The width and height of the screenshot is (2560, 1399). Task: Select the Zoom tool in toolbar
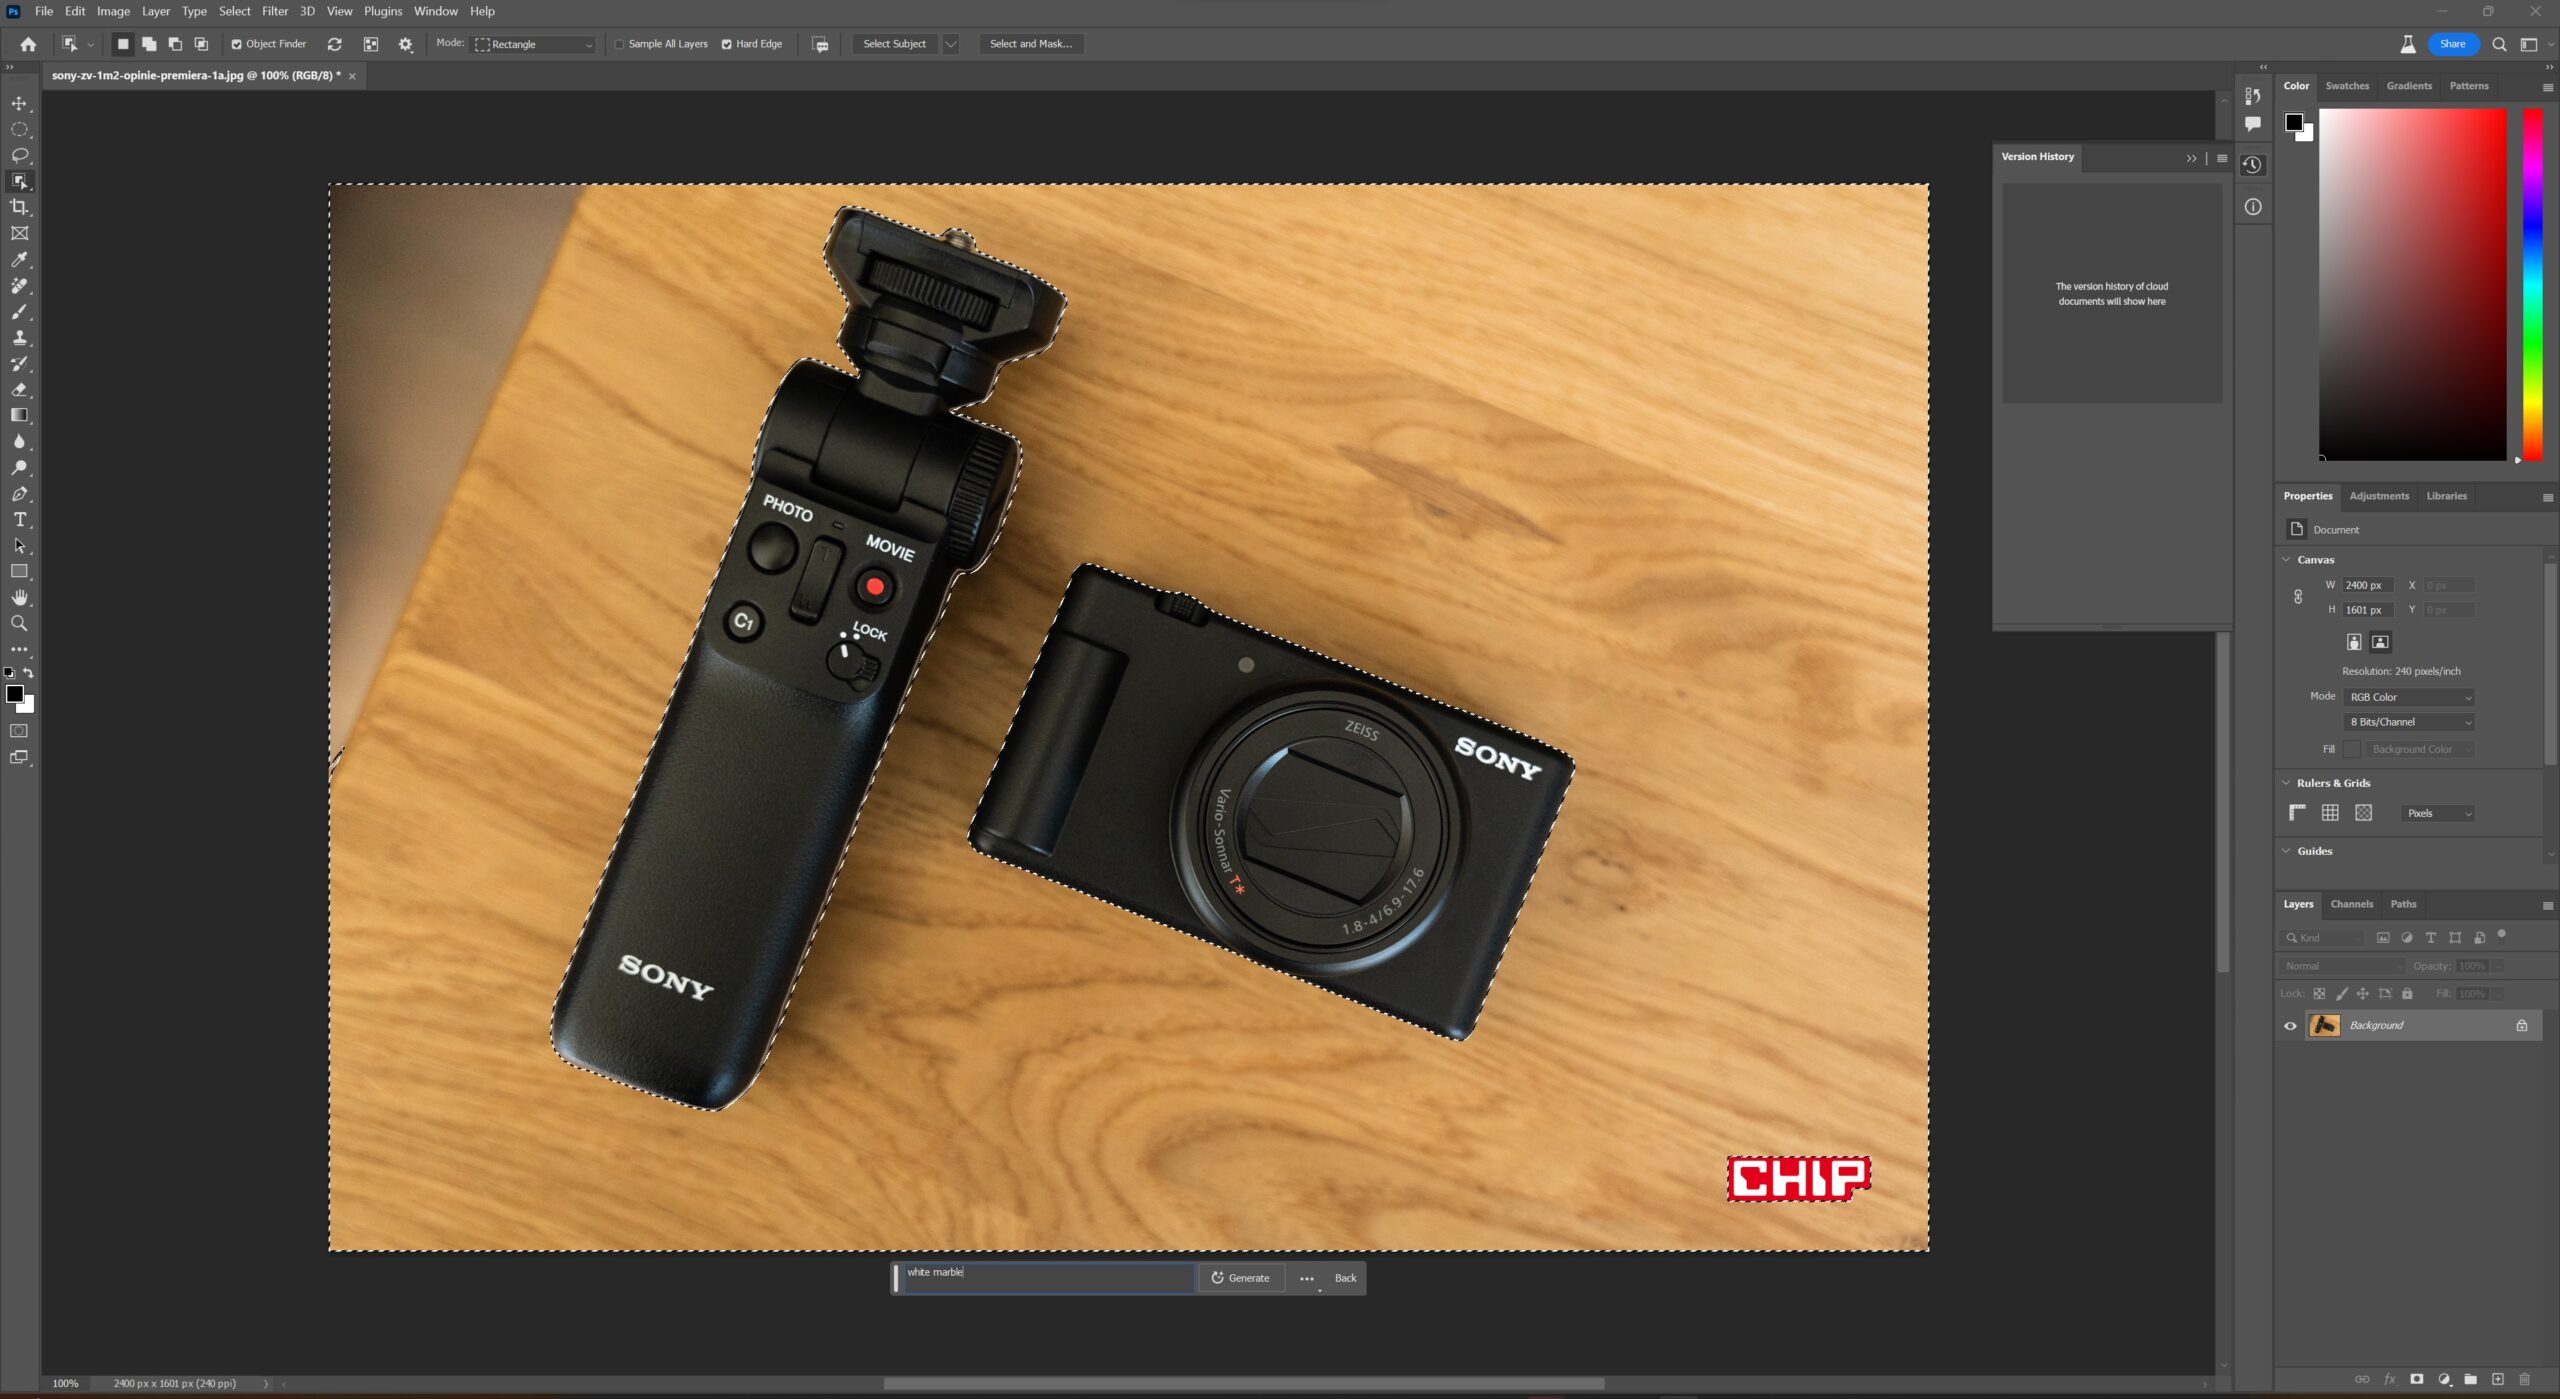pos(19,624)
